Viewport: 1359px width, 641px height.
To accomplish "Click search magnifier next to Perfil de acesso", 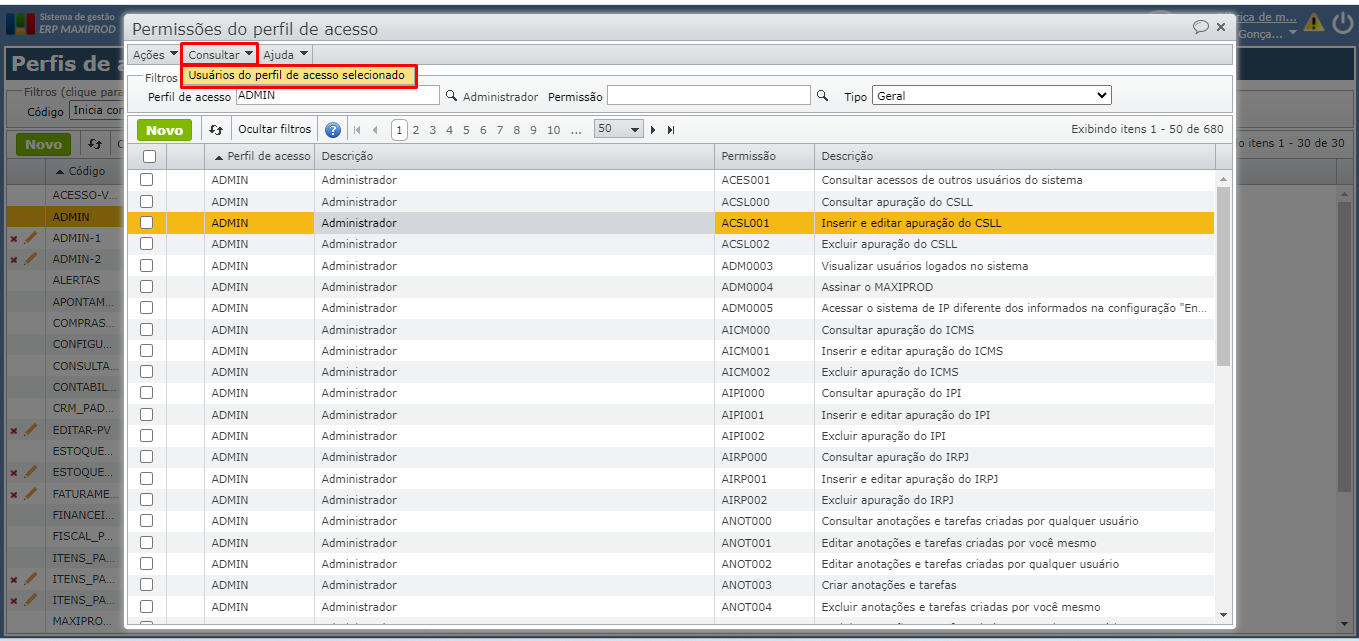I will [451, 96].
